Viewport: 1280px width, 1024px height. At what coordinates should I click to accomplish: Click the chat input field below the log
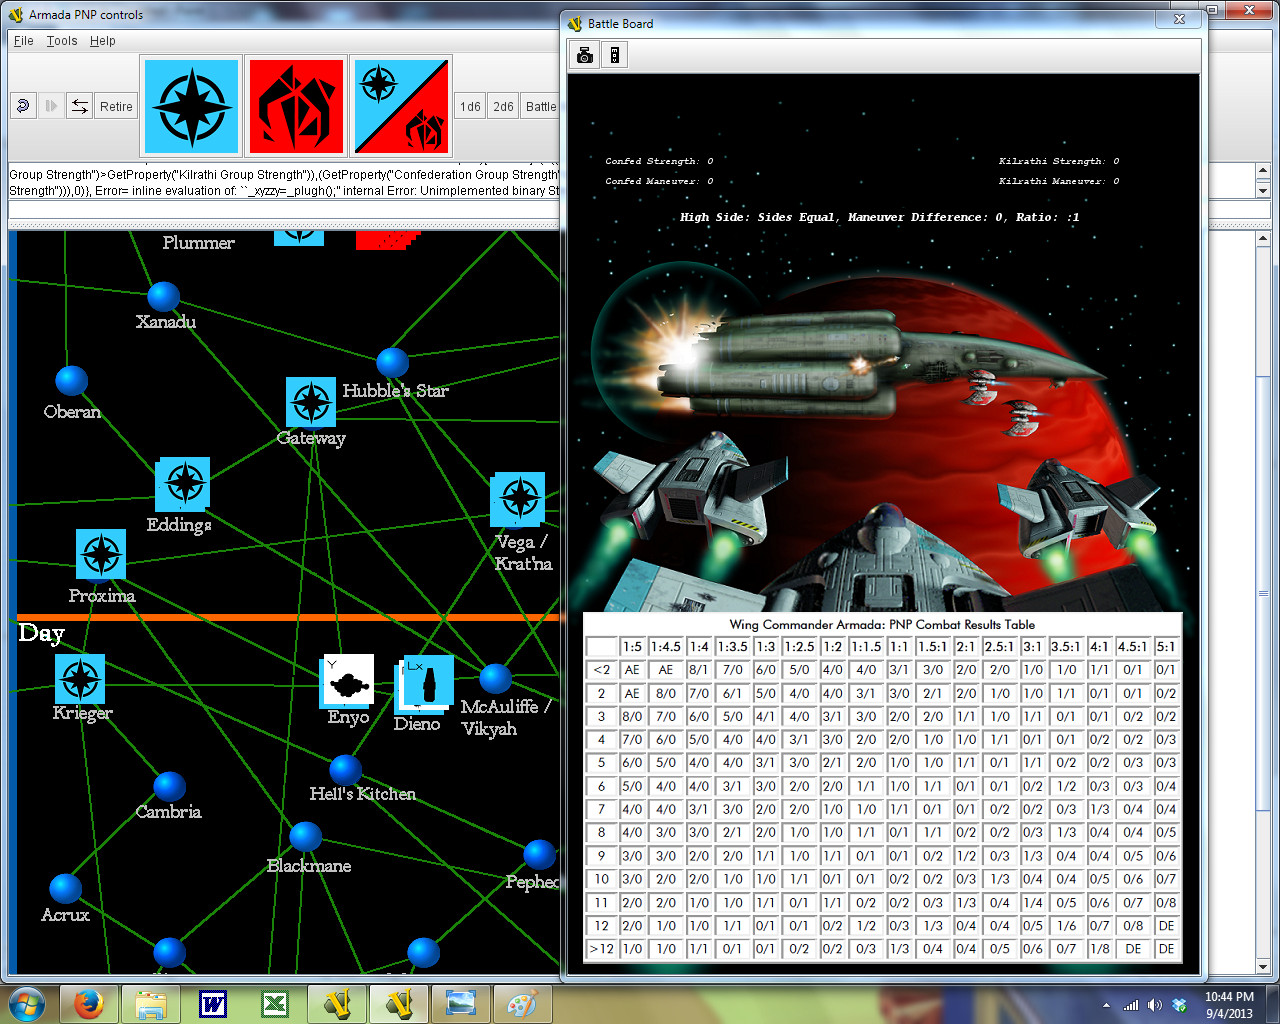(x=280, y=210)
